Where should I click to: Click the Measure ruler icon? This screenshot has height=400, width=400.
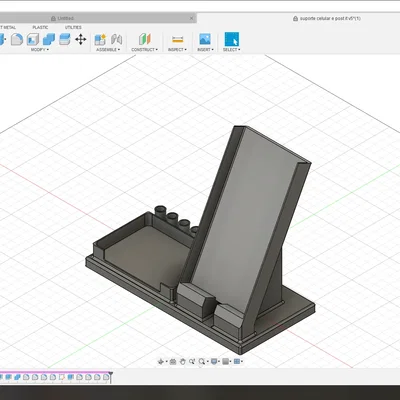[x=177, y=39]
